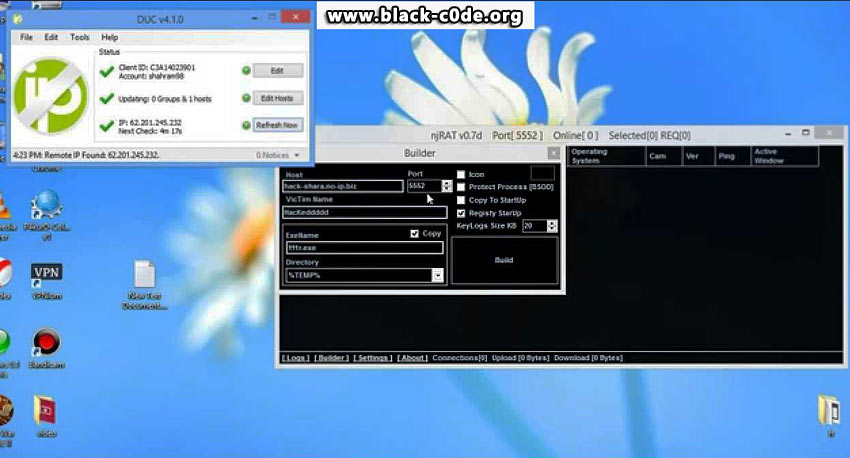The width and height of the screenshot is (850, 458).
Task: Click the KeyLogs Size KB spinner arrows
Action: (x=552, y=226)
